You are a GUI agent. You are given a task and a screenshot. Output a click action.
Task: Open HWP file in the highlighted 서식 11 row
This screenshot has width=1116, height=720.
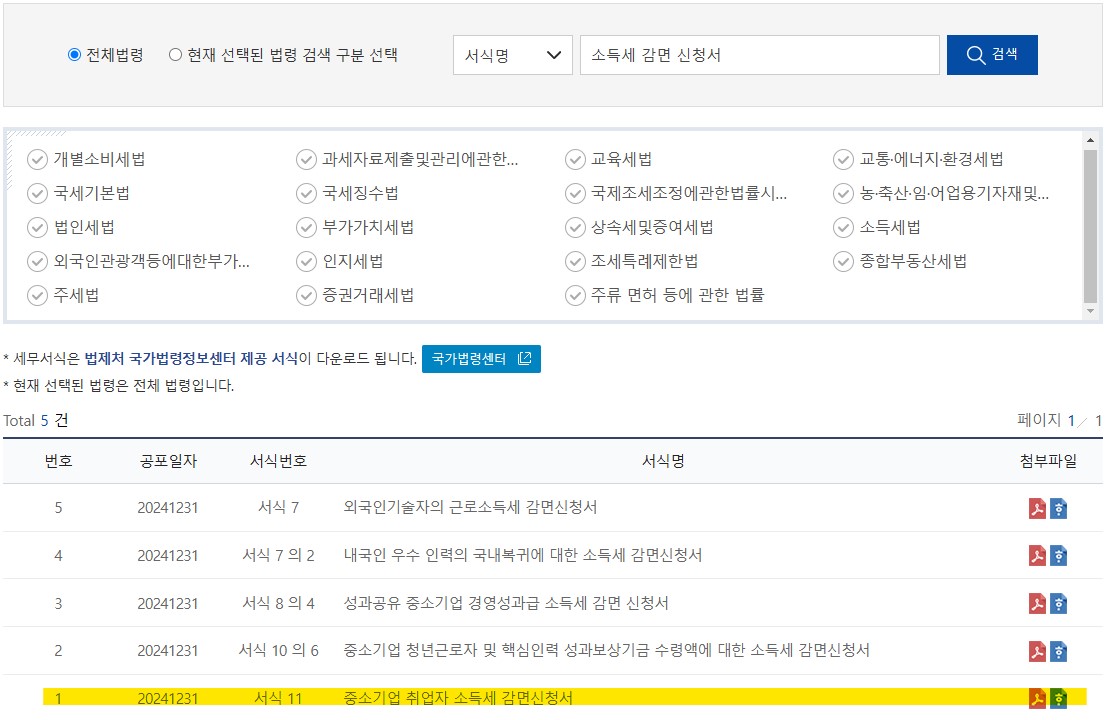click(1061, 697)
